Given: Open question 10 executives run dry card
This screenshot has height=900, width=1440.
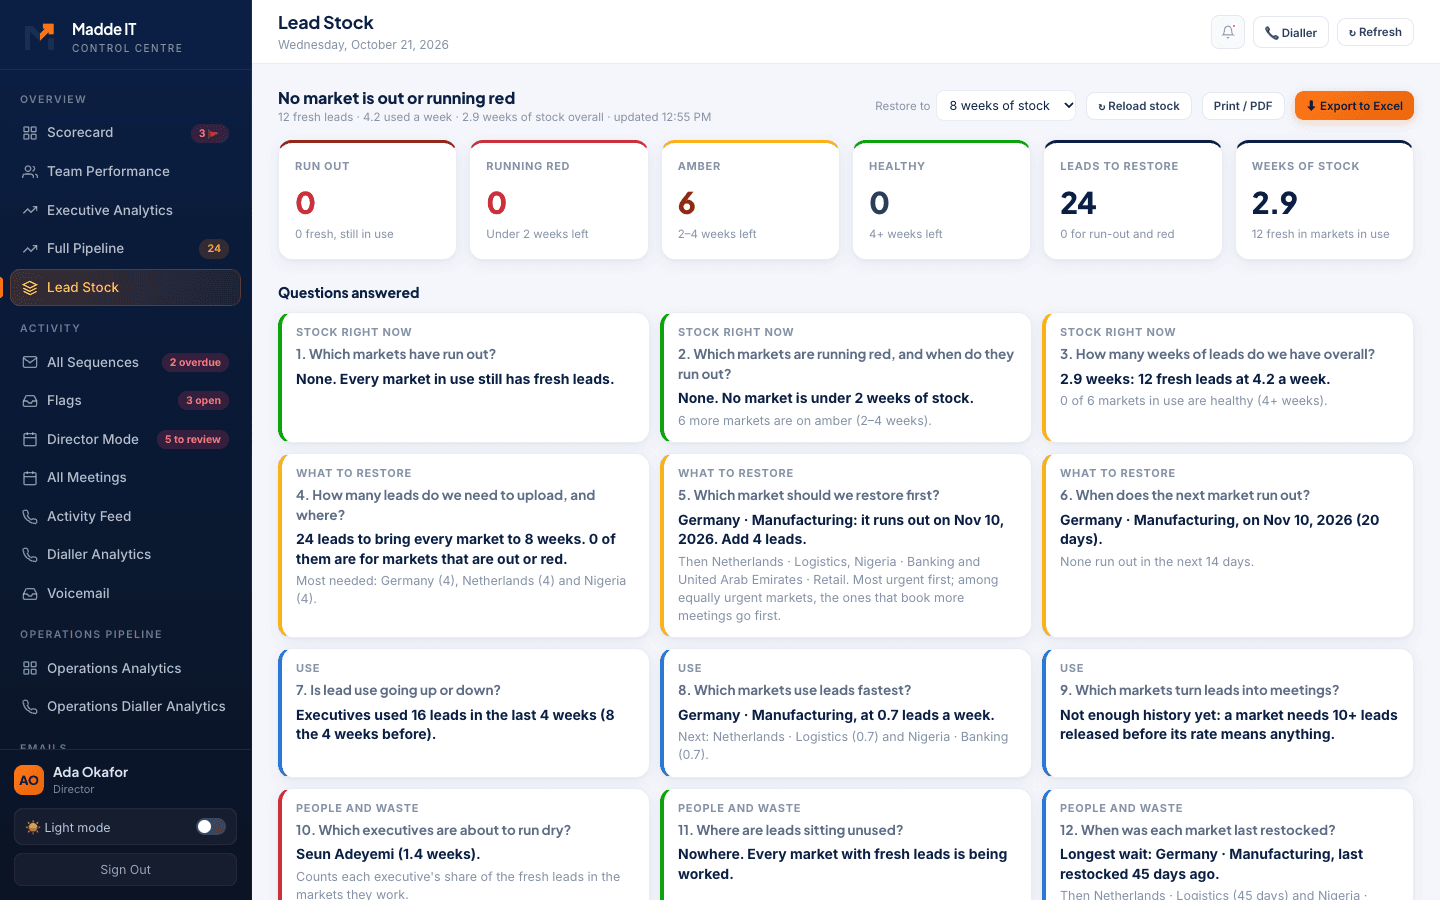Looking at the screenshot, I should (464, 845).
